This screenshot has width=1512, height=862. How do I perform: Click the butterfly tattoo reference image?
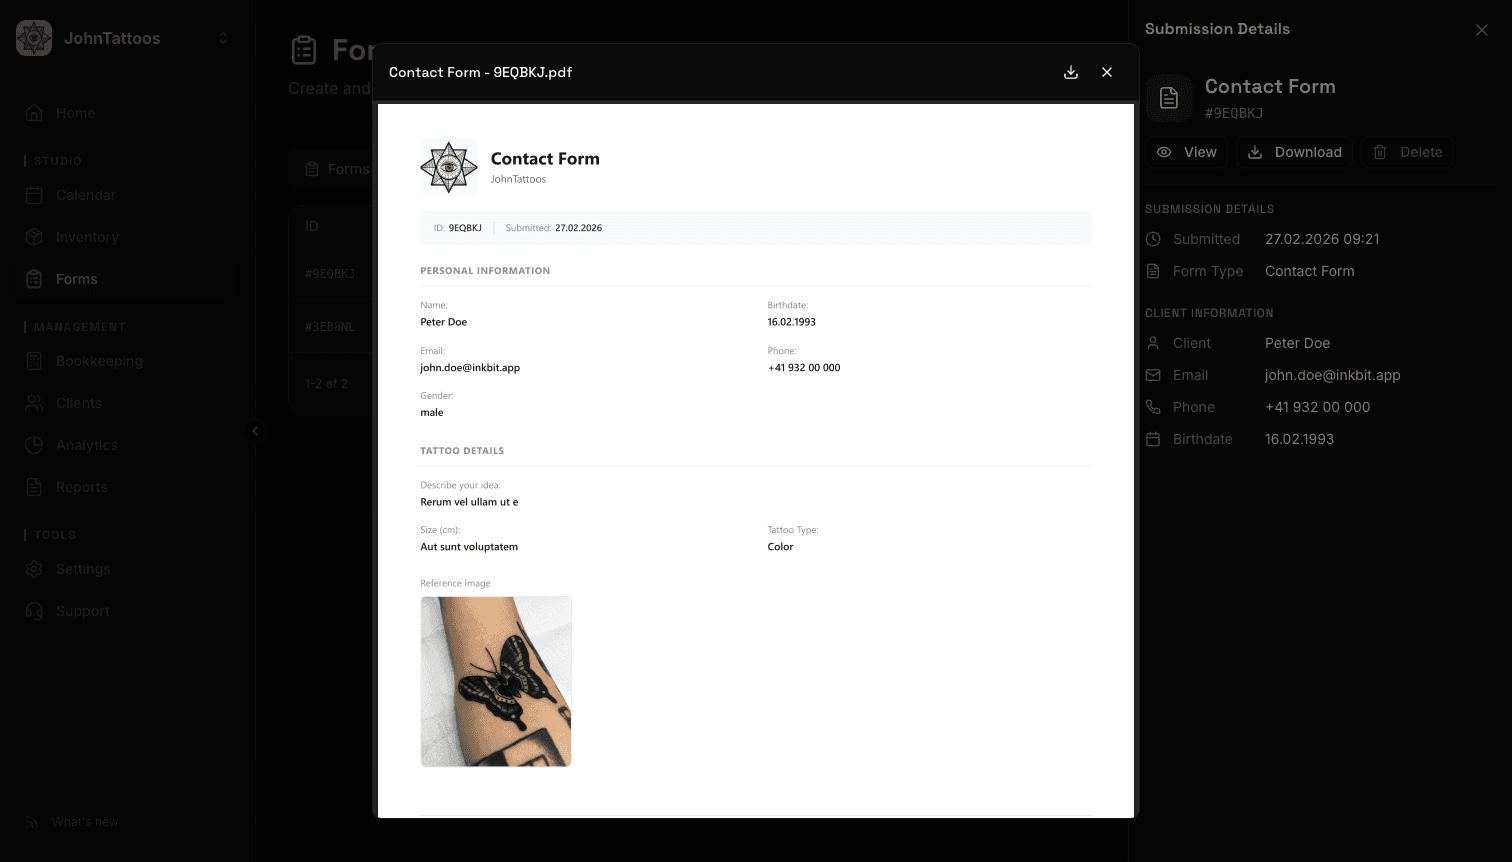(x=496, y=682)
